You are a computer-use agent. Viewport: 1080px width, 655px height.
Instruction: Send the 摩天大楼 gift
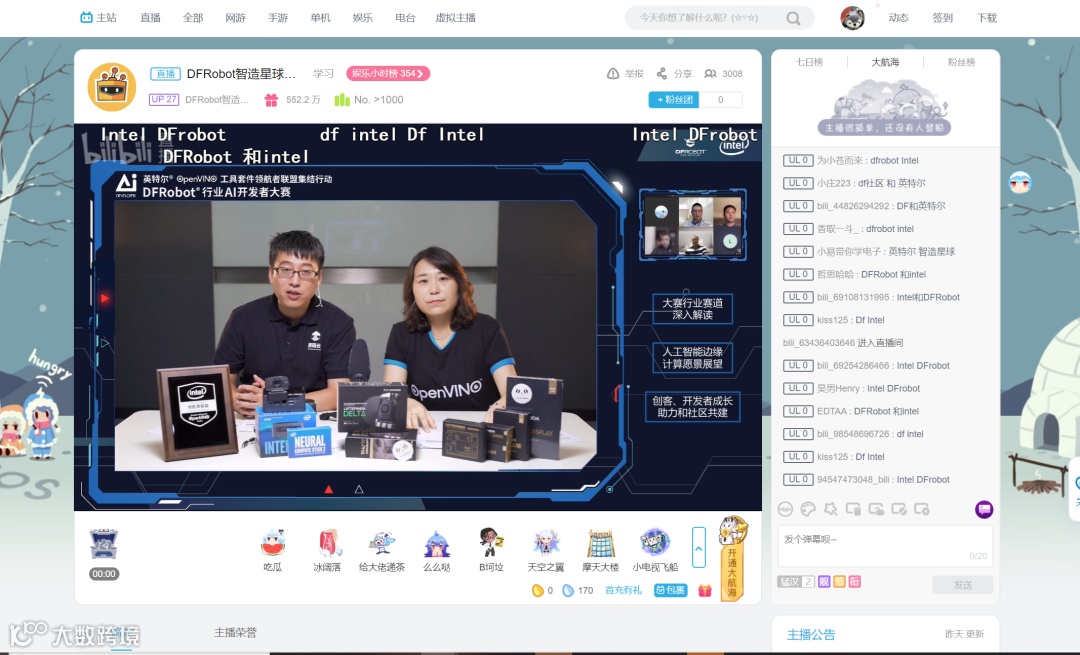point(601,551)
